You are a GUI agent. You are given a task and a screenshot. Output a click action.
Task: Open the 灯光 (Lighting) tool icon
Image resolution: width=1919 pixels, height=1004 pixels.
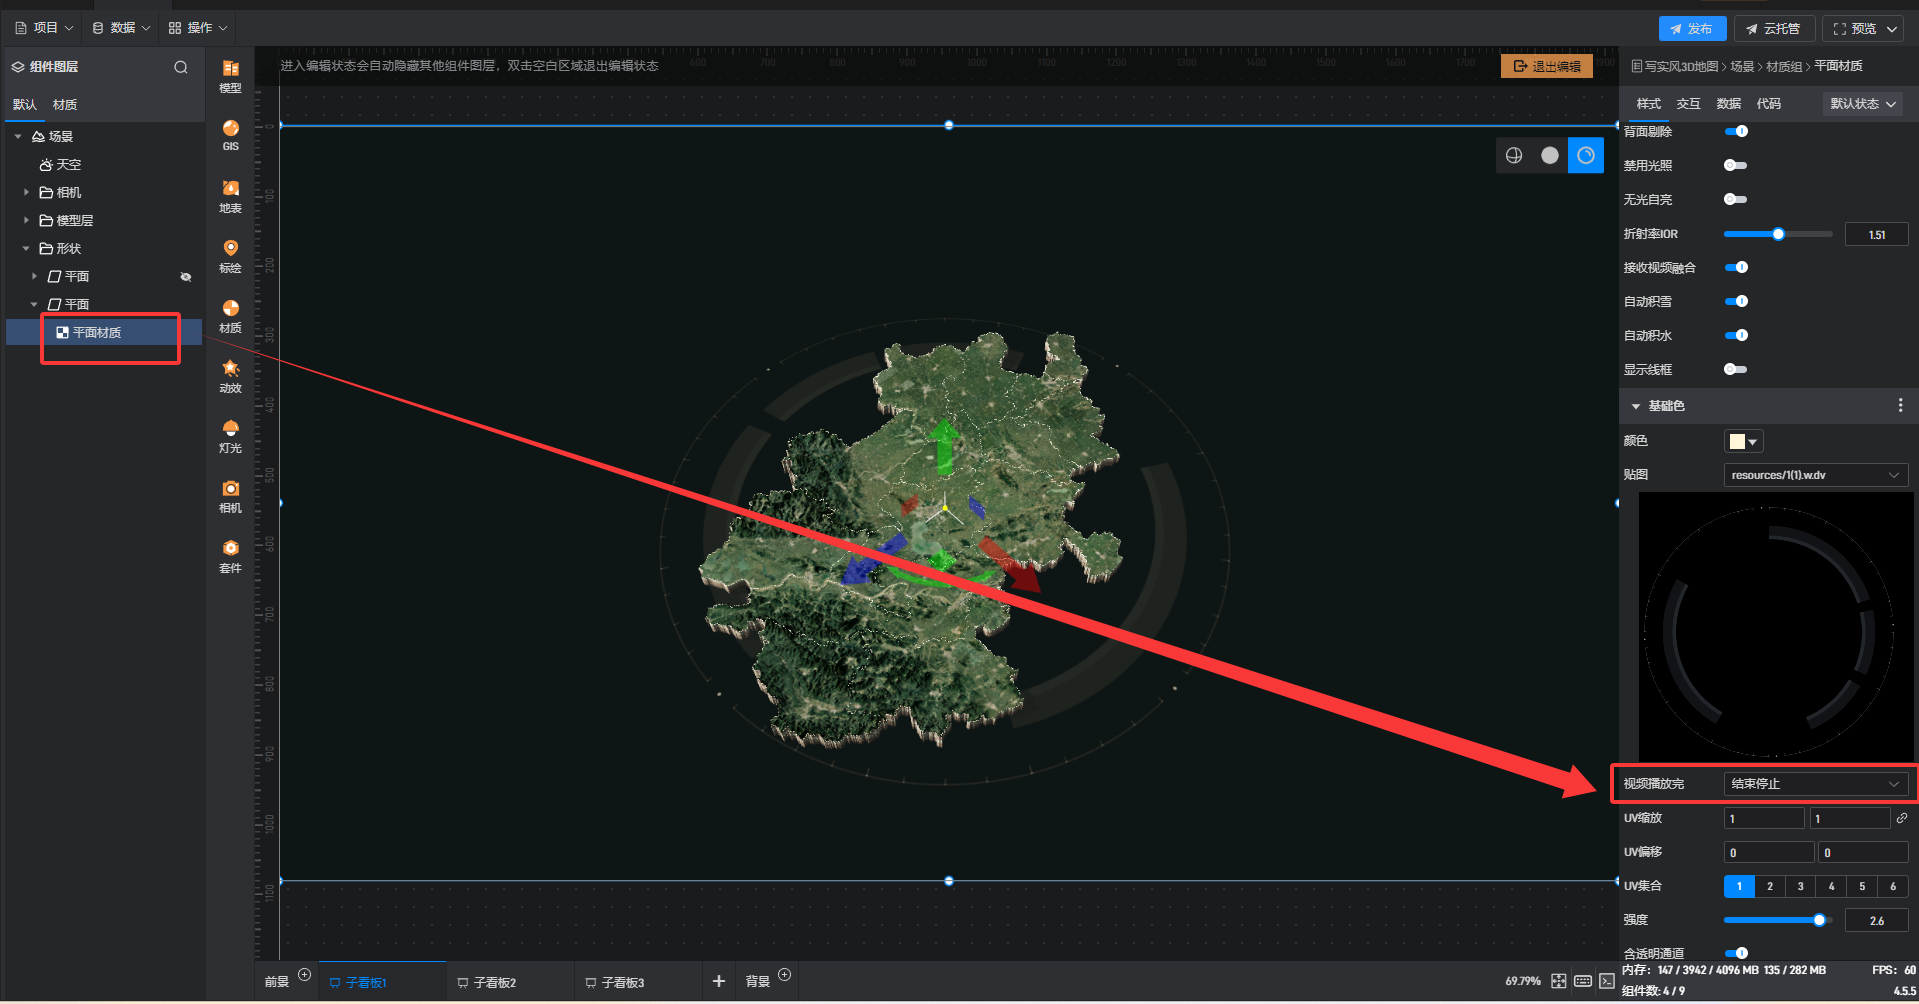click(230, 435)
